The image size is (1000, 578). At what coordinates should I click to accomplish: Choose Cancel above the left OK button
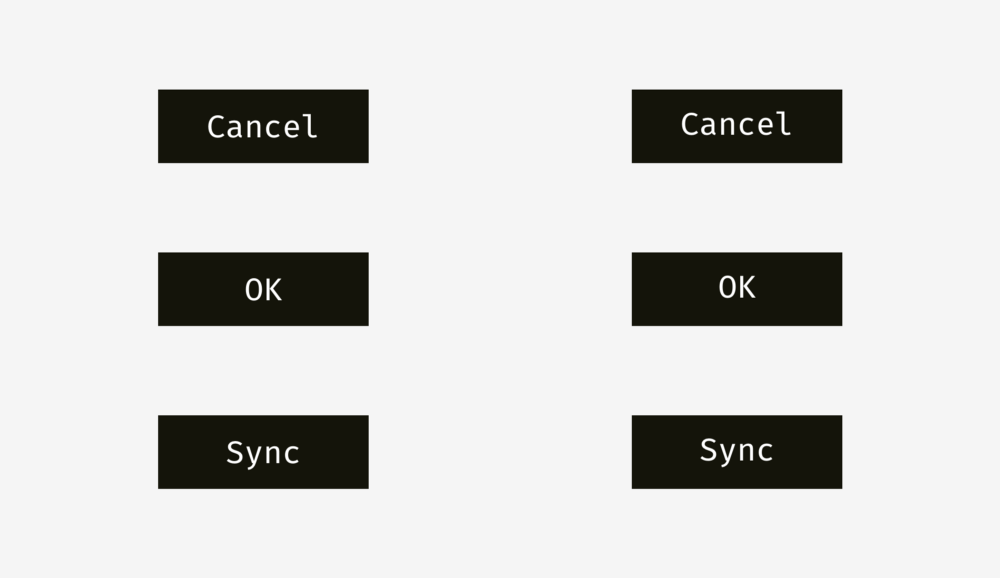click(x=263, y=126)
